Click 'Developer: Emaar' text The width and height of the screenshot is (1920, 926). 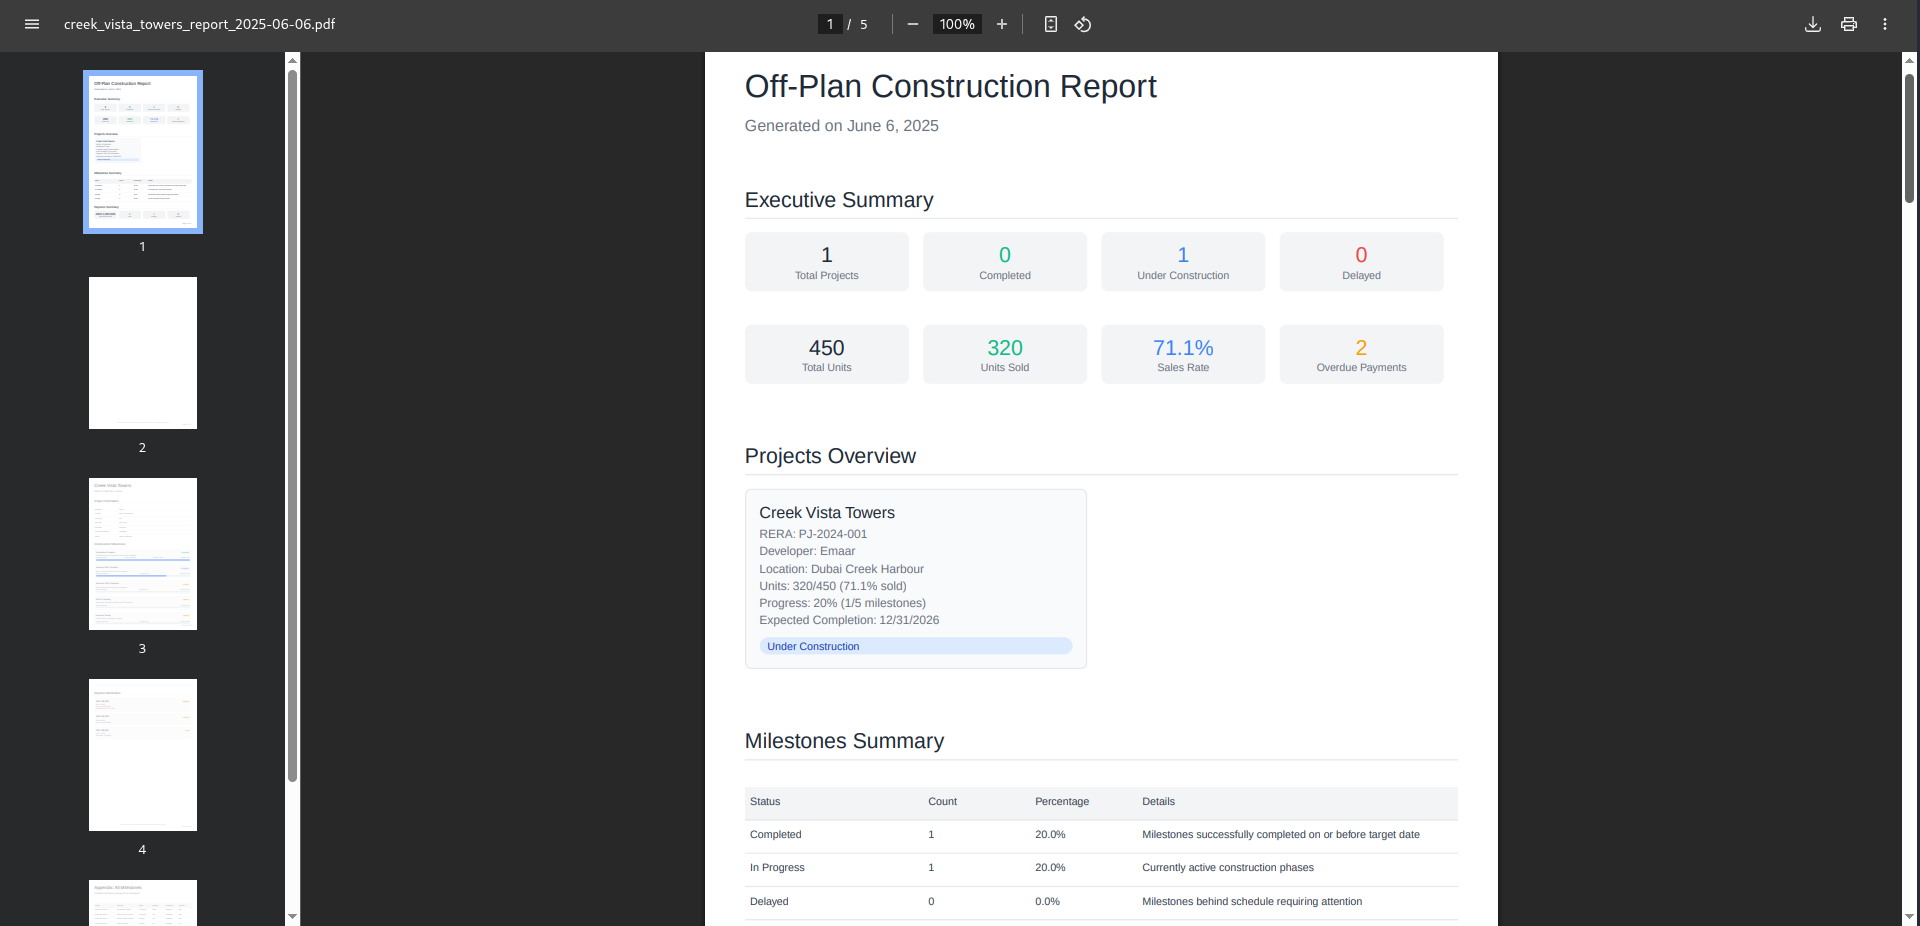[807, 551]
